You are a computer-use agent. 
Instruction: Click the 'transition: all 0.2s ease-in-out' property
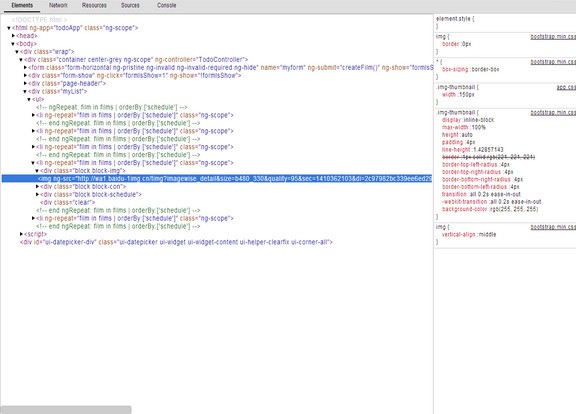click(x=481, y=194)
